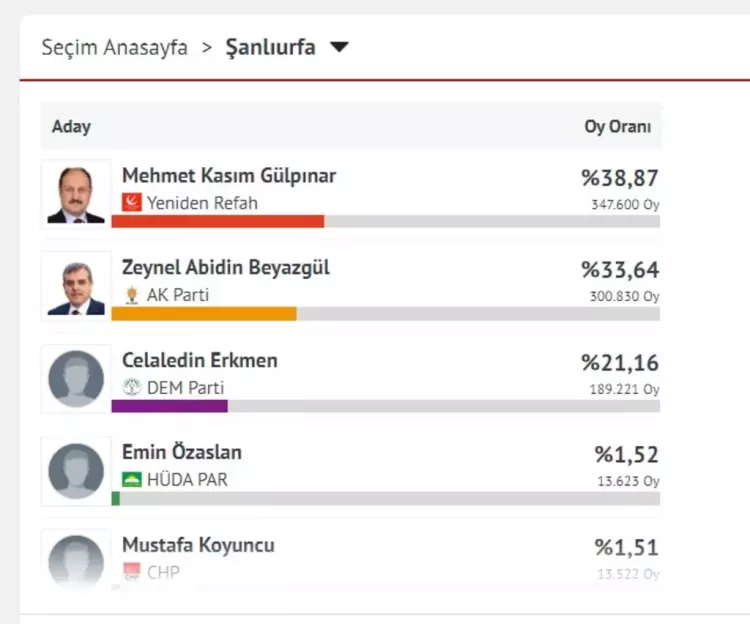This screenshot has width=750, height=624.
Task: Open the Şanlıurfa city dropdown arrow
Action: (339, 47)
